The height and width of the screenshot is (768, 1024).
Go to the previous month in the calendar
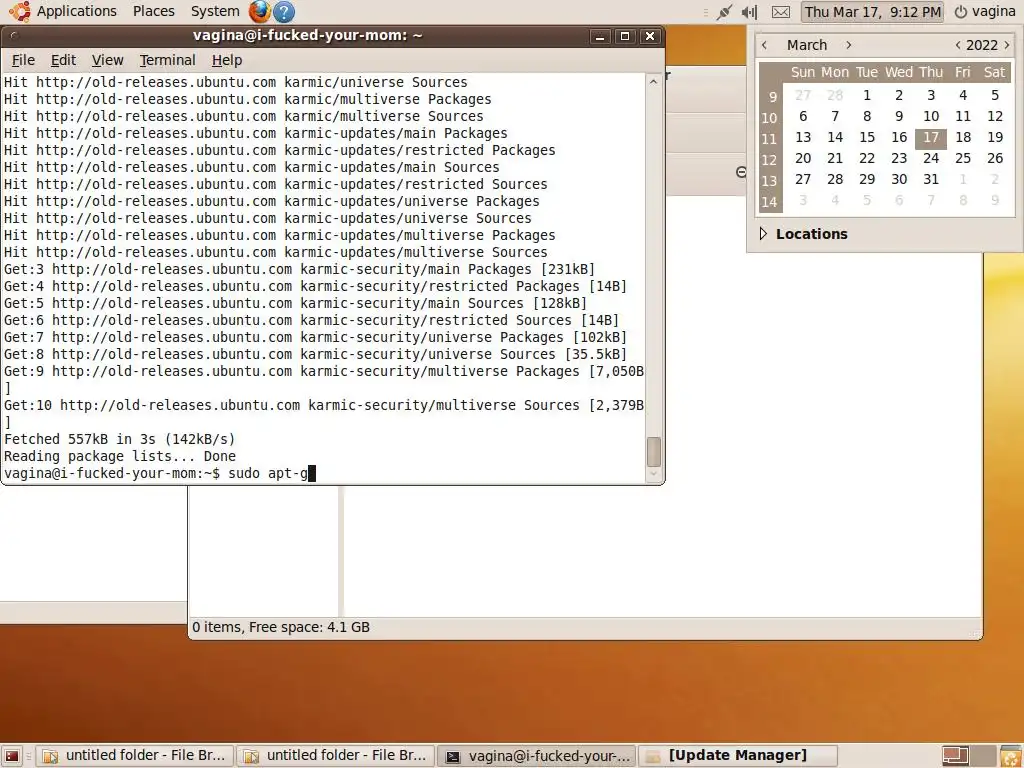pyautogui.click(x=764, y=45)
